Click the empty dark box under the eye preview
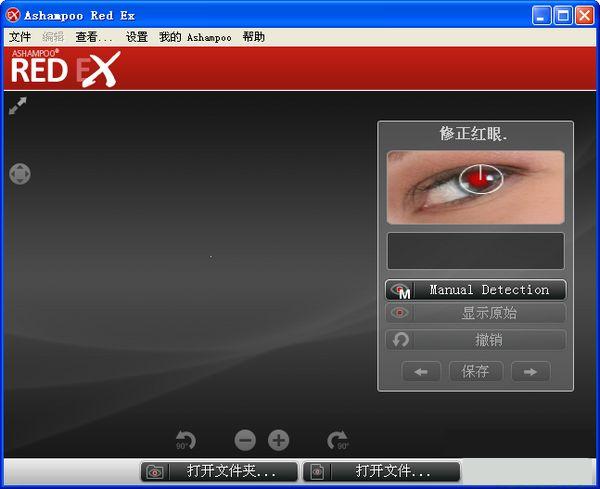The height and width of the screenshot is (489, 600). [x=476, y=251]
